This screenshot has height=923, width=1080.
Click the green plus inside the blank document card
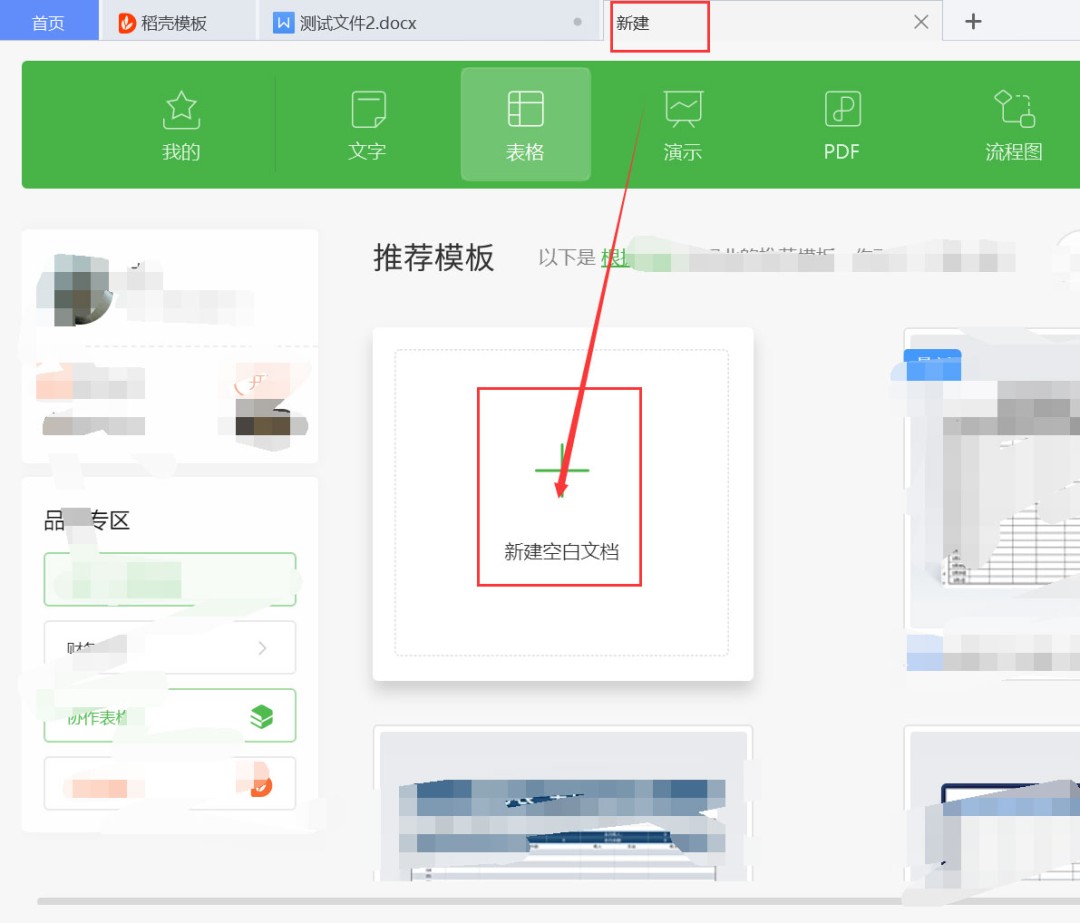561,468
